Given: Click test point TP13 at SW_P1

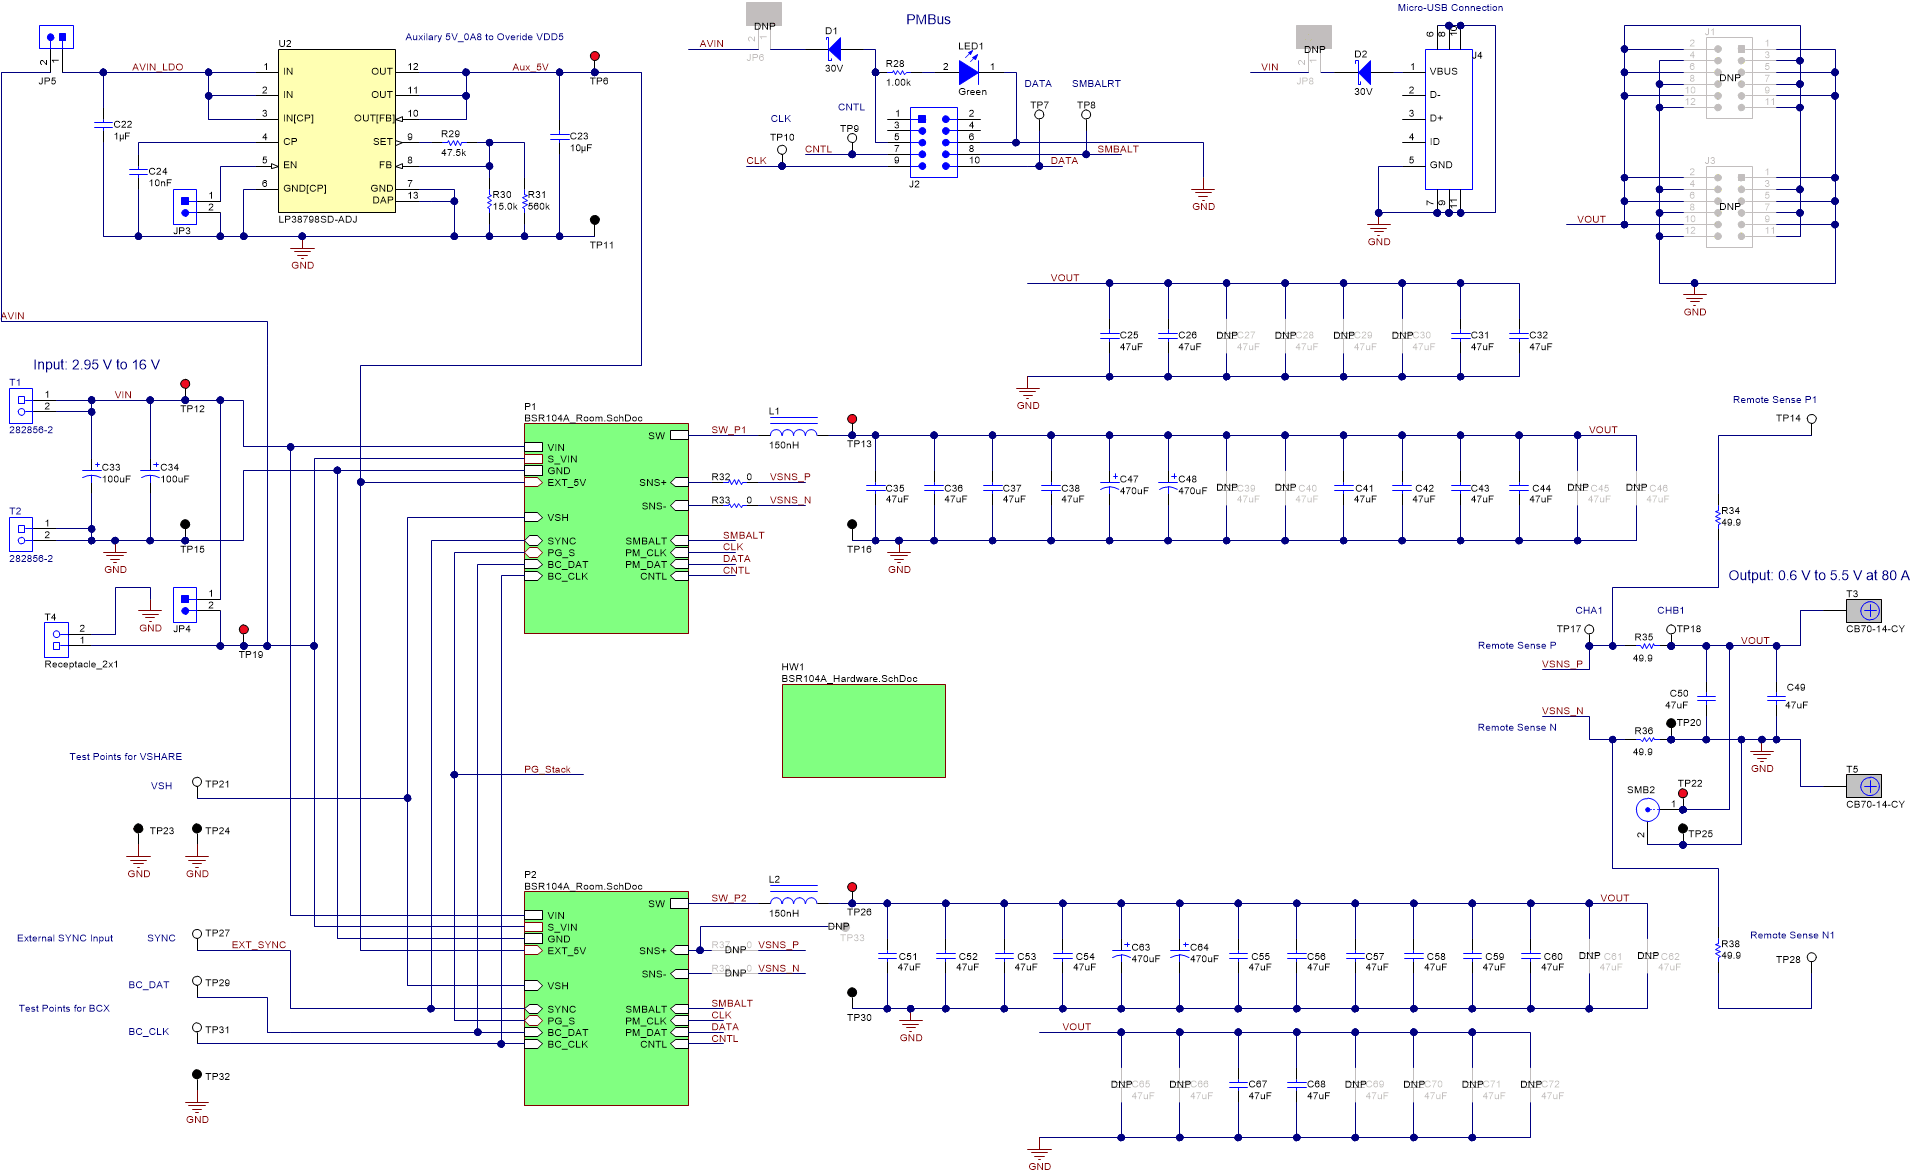Looking at the screenshot, I should [x=852, y=420].
